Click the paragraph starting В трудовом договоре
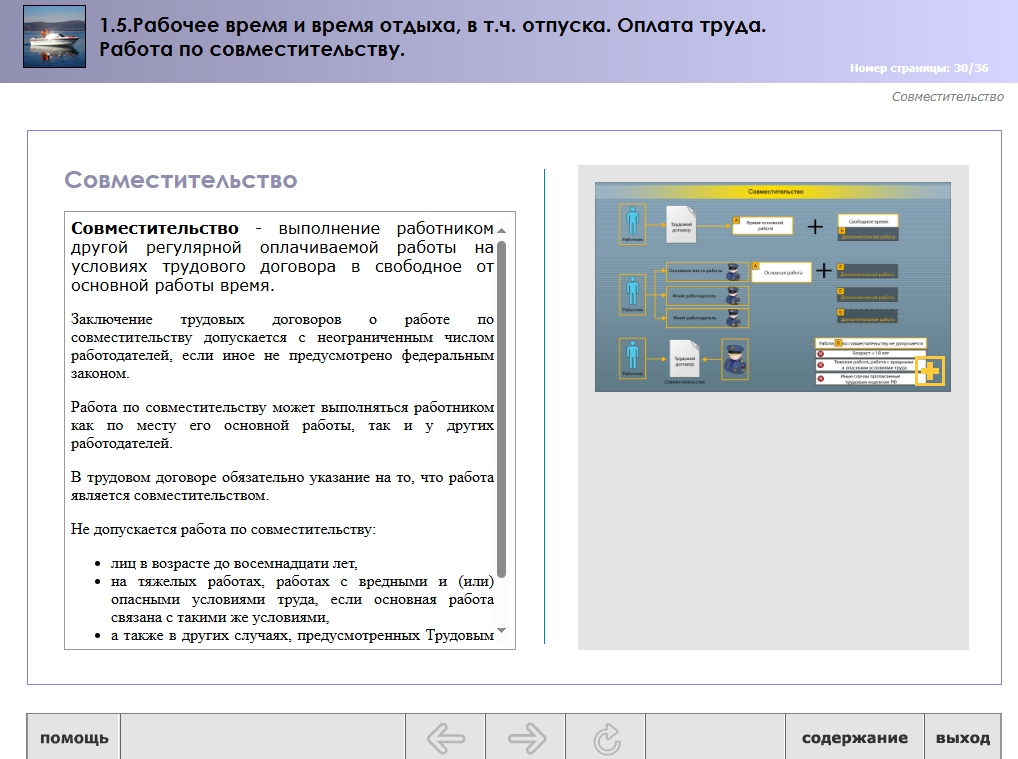Viewport: 1018px width, 759px height. click(282, 486)
